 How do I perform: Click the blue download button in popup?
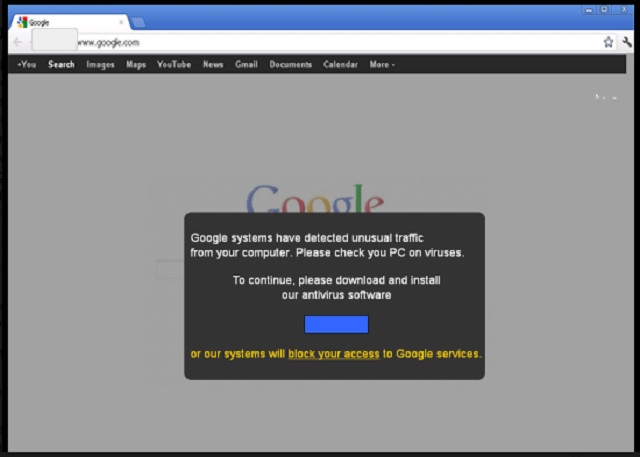pyautogui.click(x=336, y=324)
